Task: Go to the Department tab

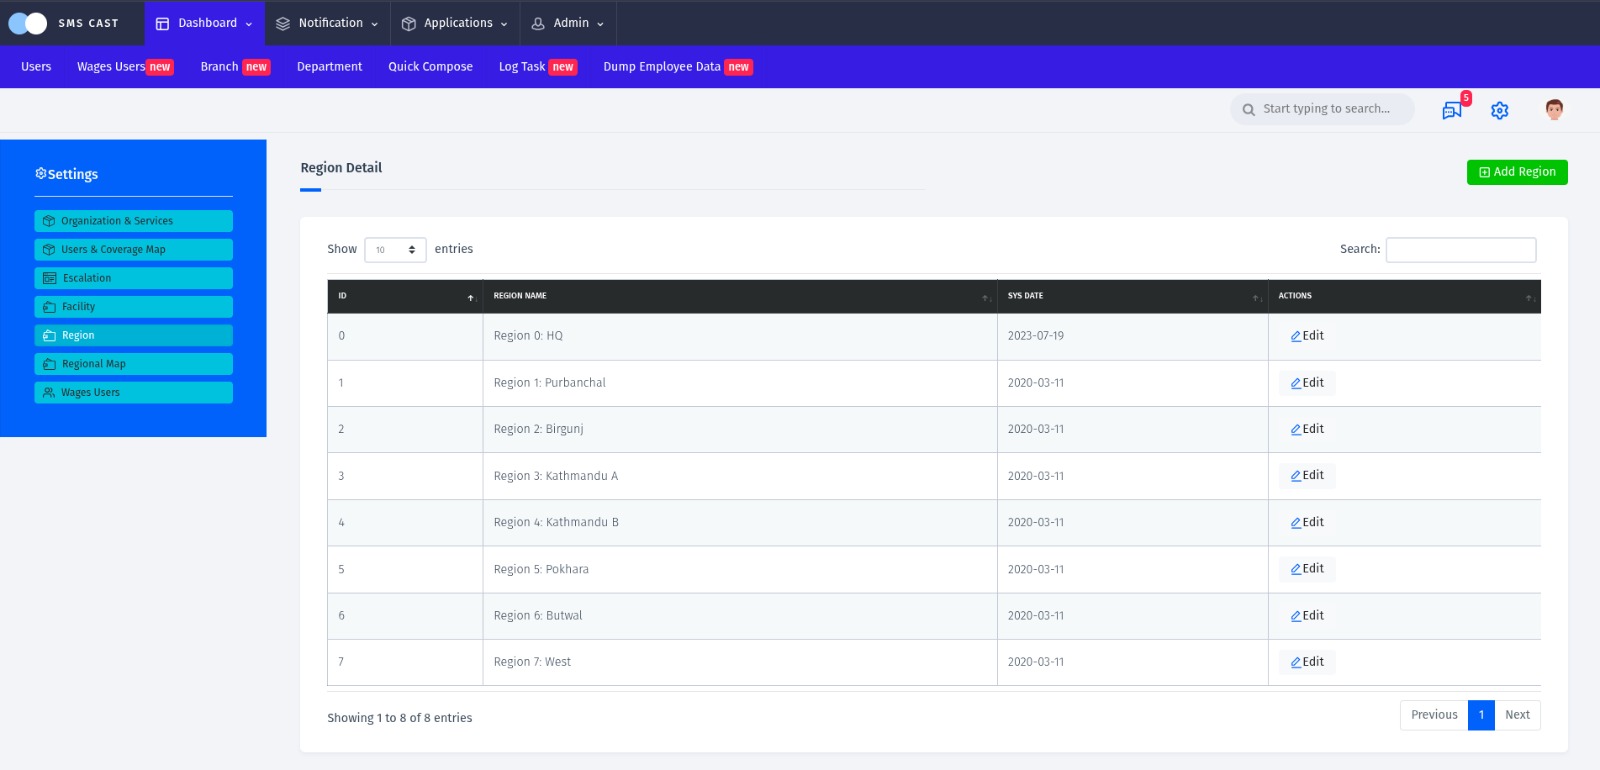Action: point(329,67)
